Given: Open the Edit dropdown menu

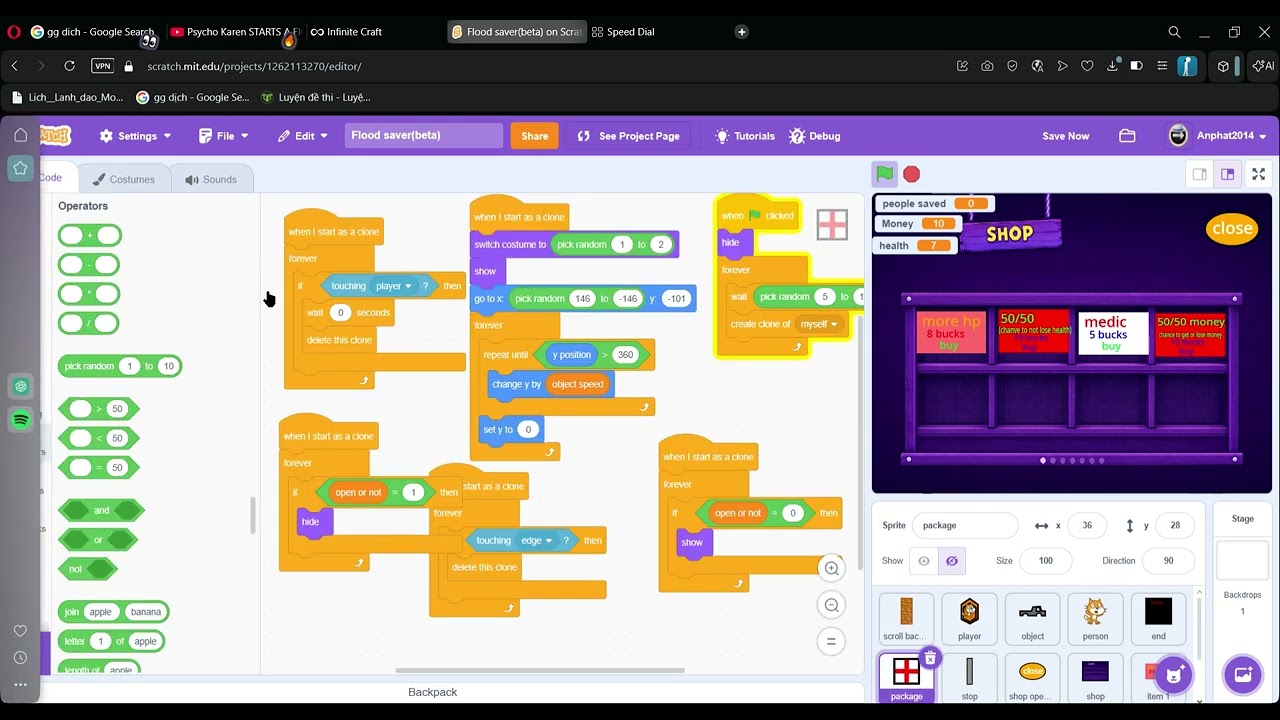Looking at the screenshot, I should 303,136.
